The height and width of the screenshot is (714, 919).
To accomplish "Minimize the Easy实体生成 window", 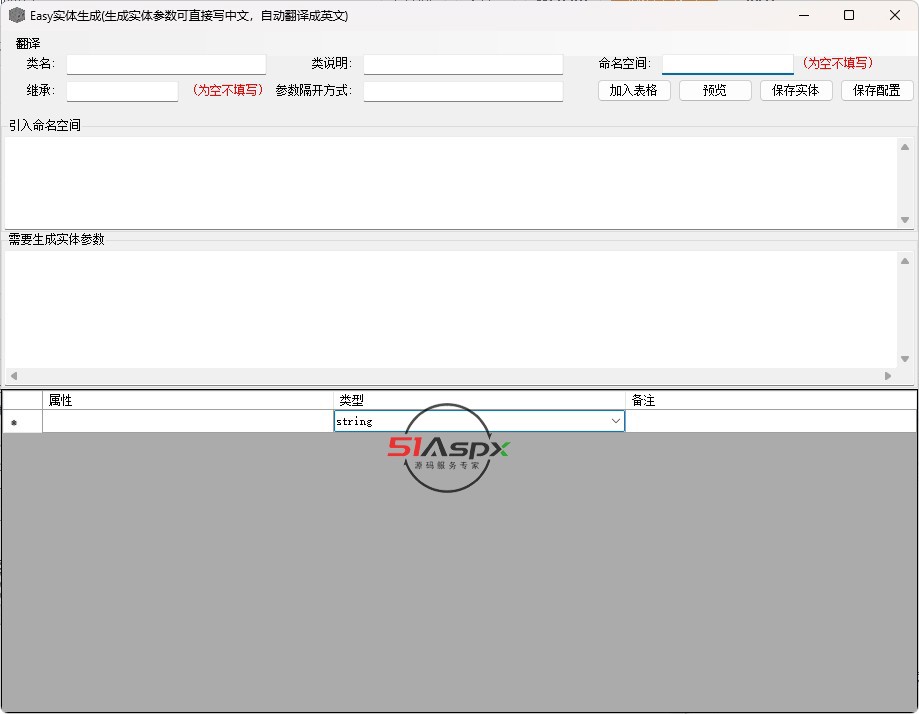I will pos(804,15).
